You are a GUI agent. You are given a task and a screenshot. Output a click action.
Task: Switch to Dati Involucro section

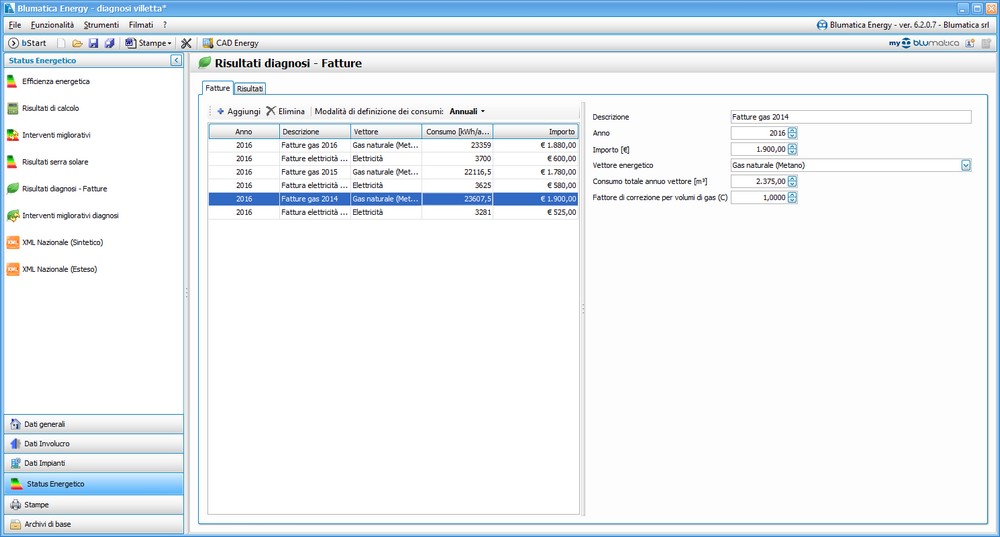point(94,444)
